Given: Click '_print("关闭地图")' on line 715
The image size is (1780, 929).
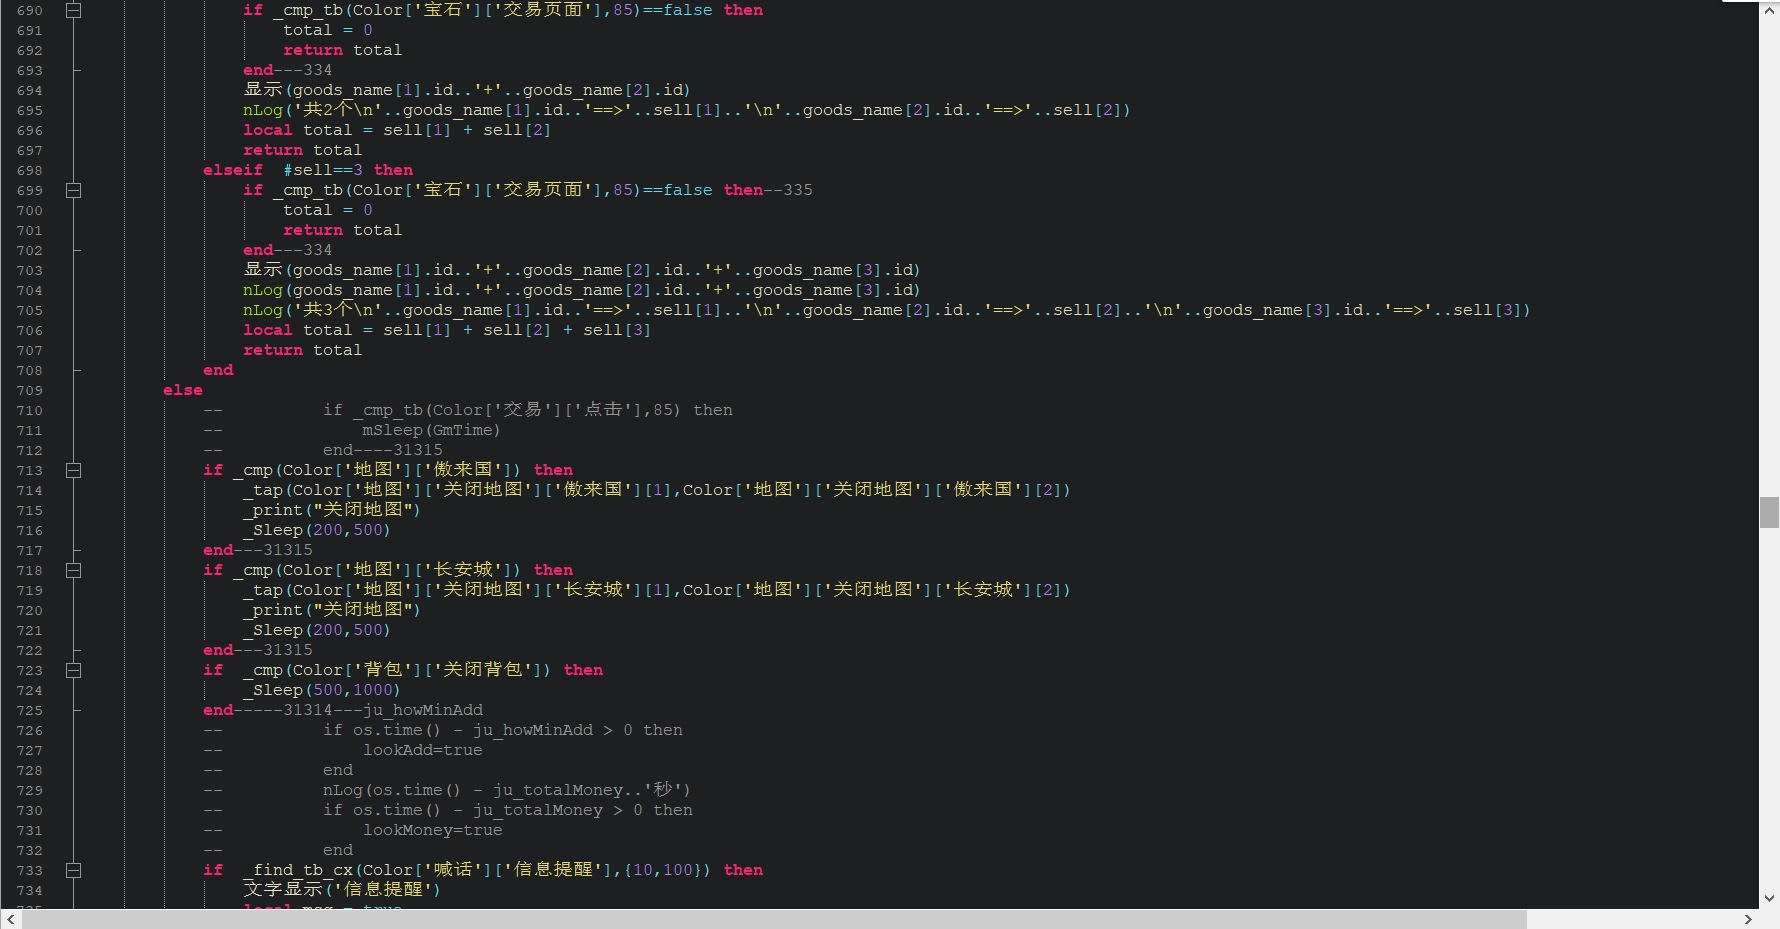Looking at the screenshot, I should pyautogui.click(x=332, y=510).
